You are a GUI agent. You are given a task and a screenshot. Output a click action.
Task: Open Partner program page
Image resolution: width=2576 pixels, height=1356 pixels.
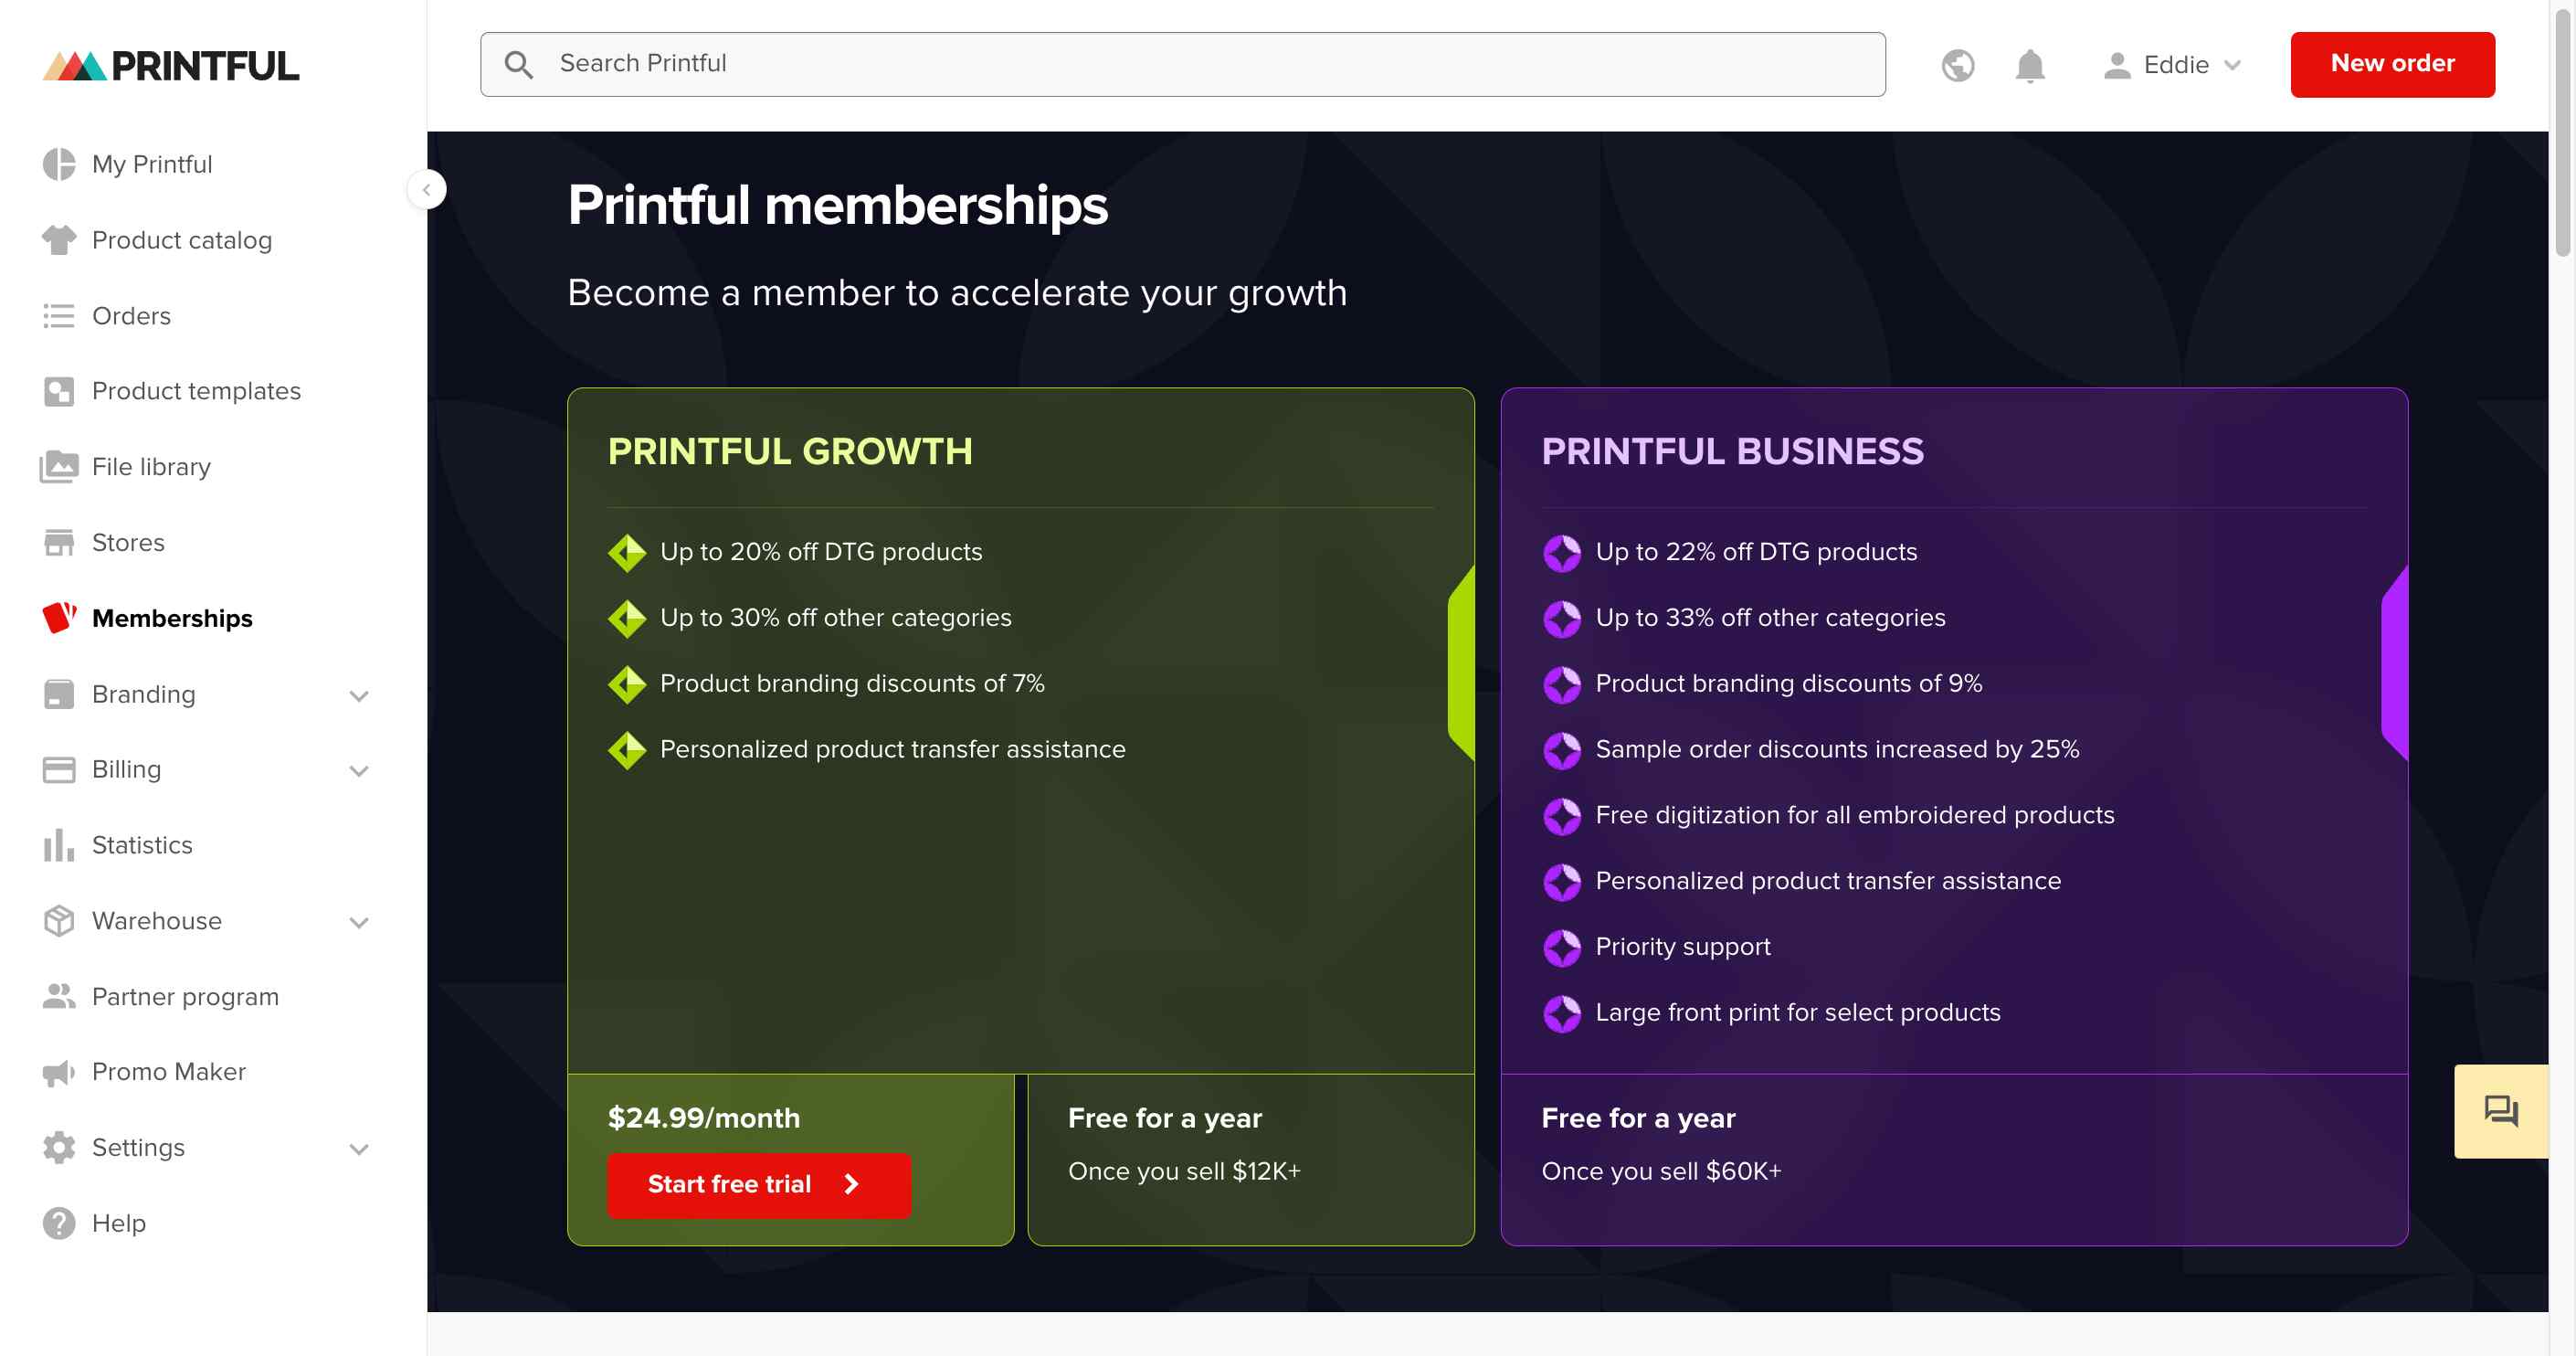185,997
